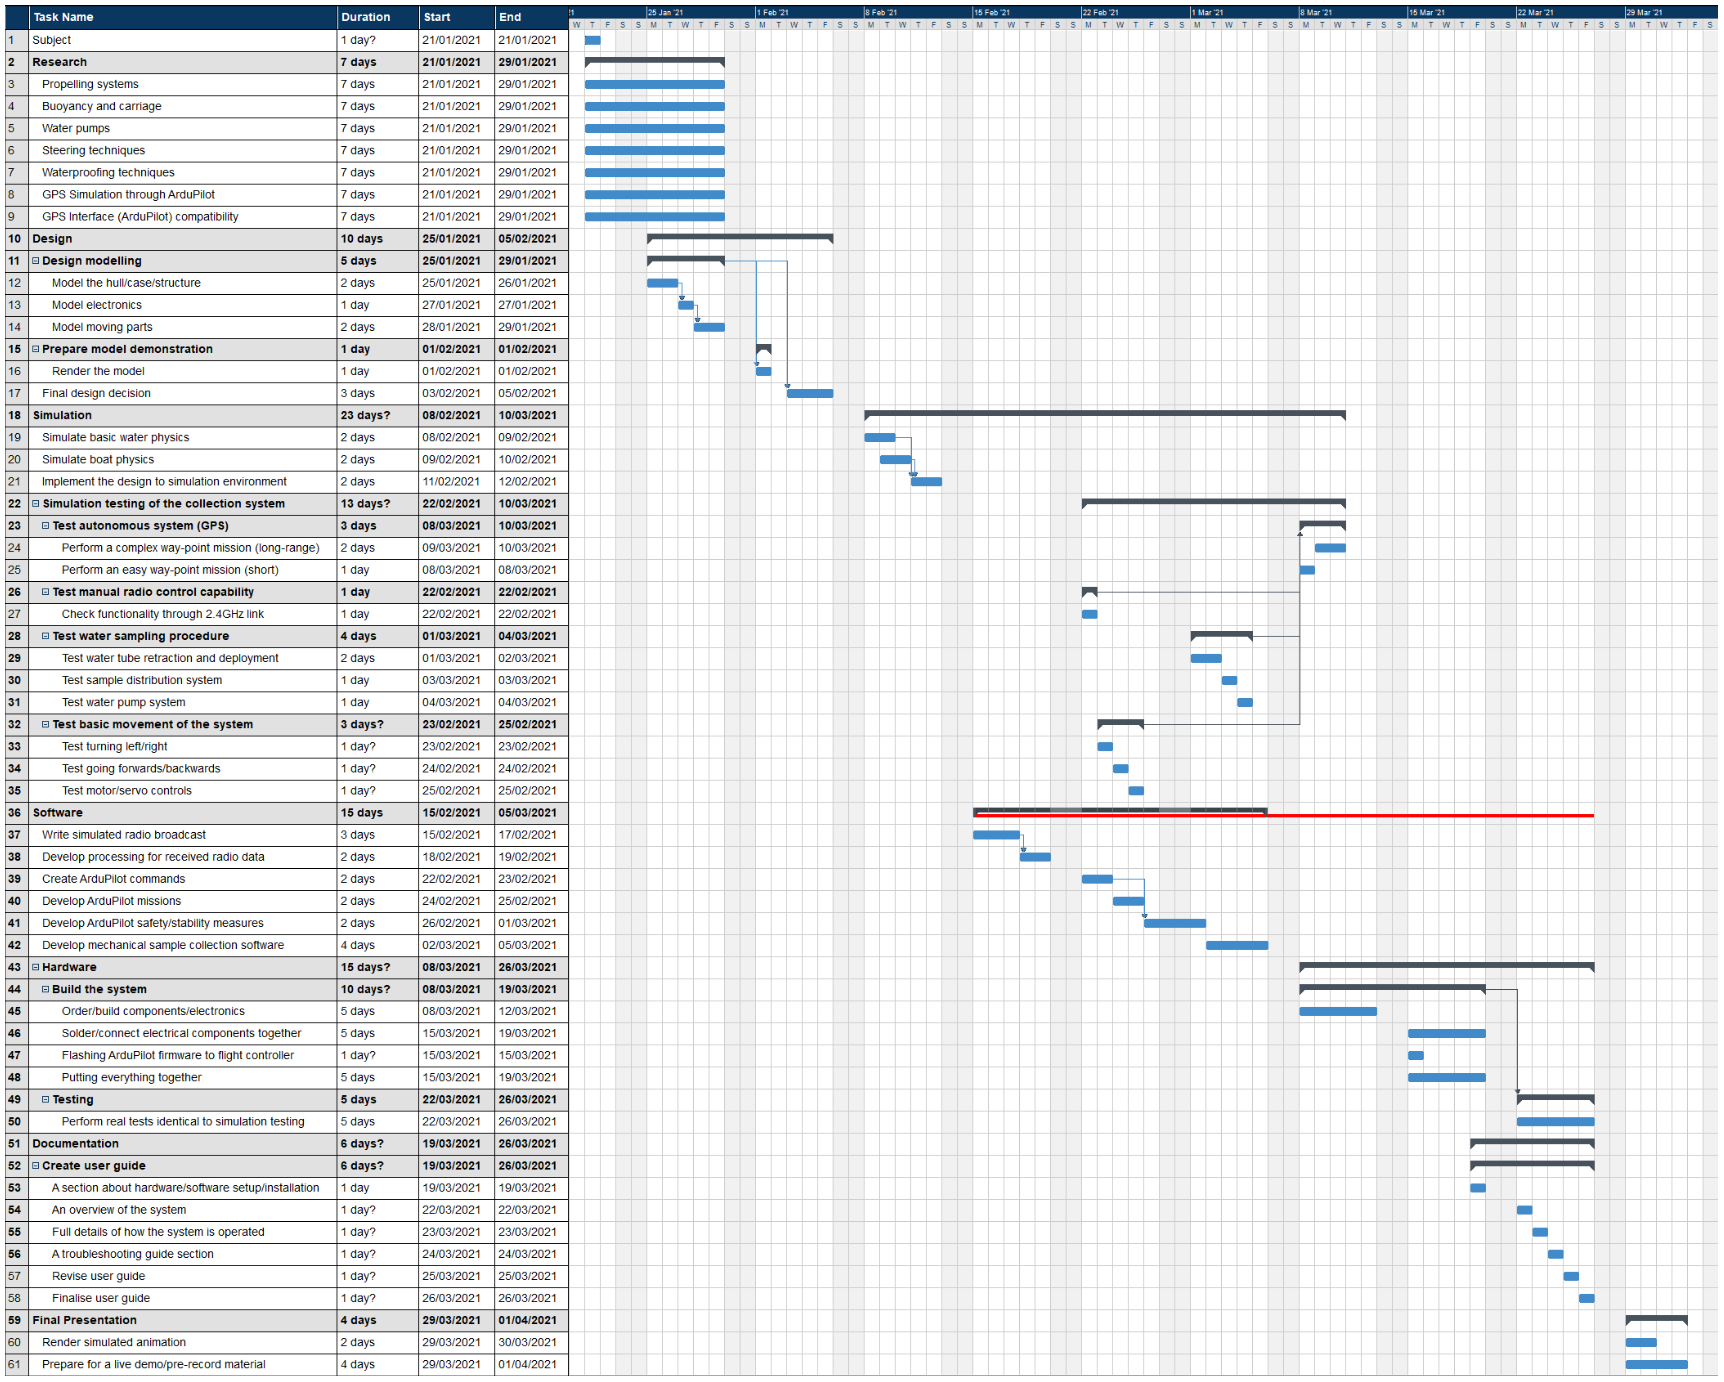This screenshot has width=1724, height=1382.
Task: Select row number 18 header
Action: tap(16, 415)
